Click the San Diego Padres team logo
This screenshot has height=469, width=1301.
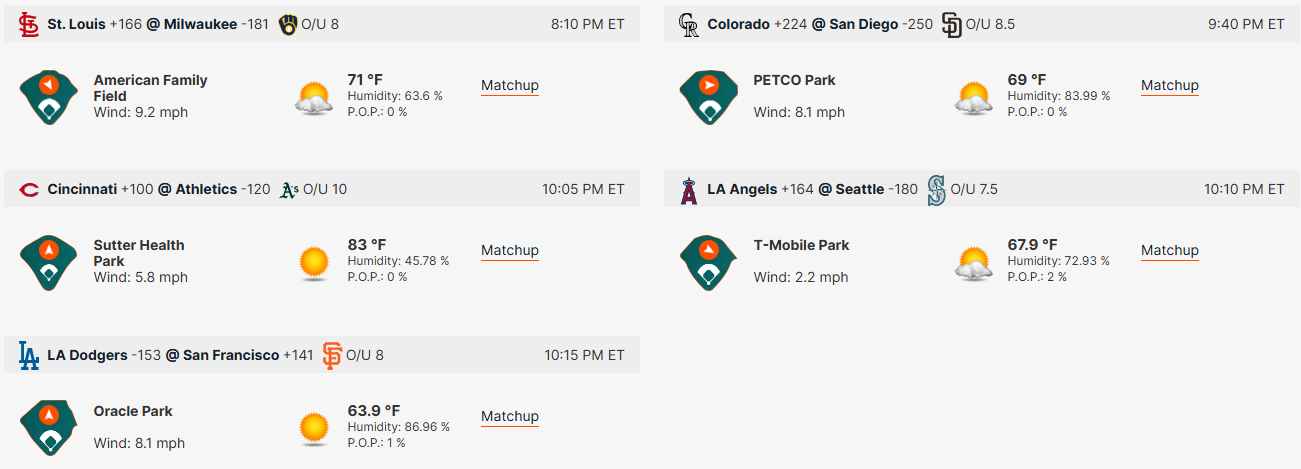coord(952,25)
